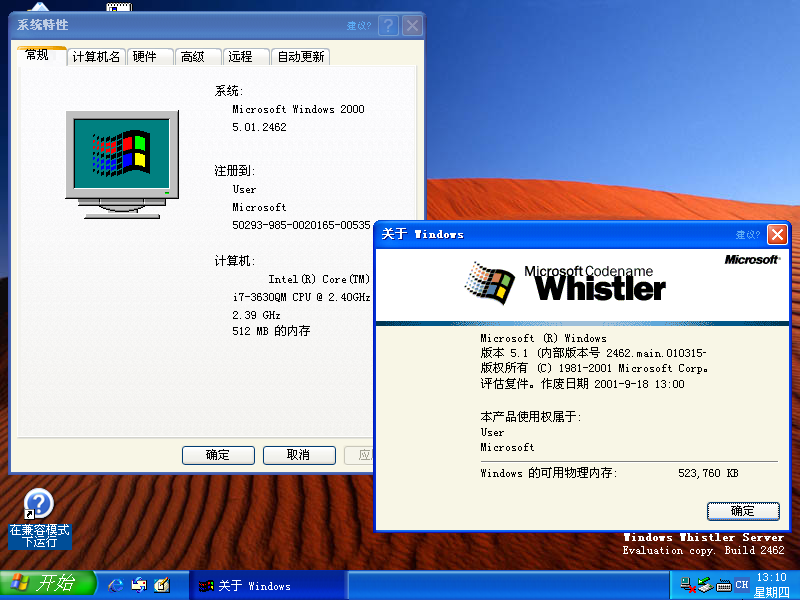
Task: Select the 关于 Windows taskbar button
Action: [268, 586]
